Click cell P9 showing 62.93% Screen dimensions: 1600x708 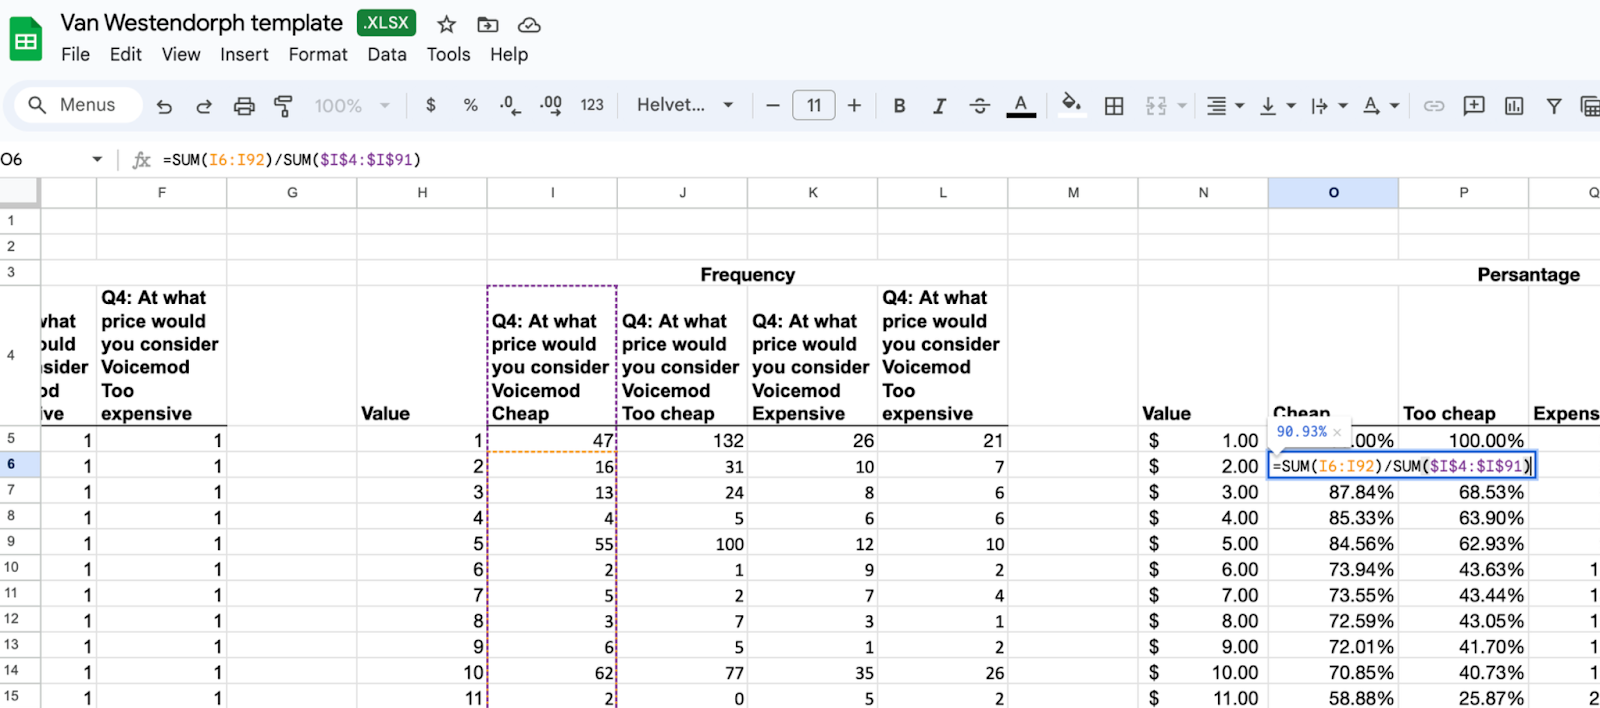pos(1463,543)
